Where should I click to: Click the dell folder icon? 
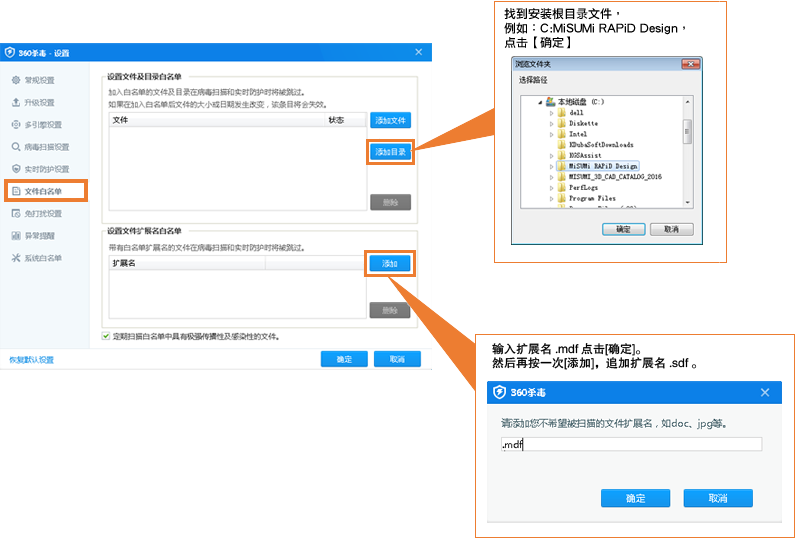coord(561,113)
